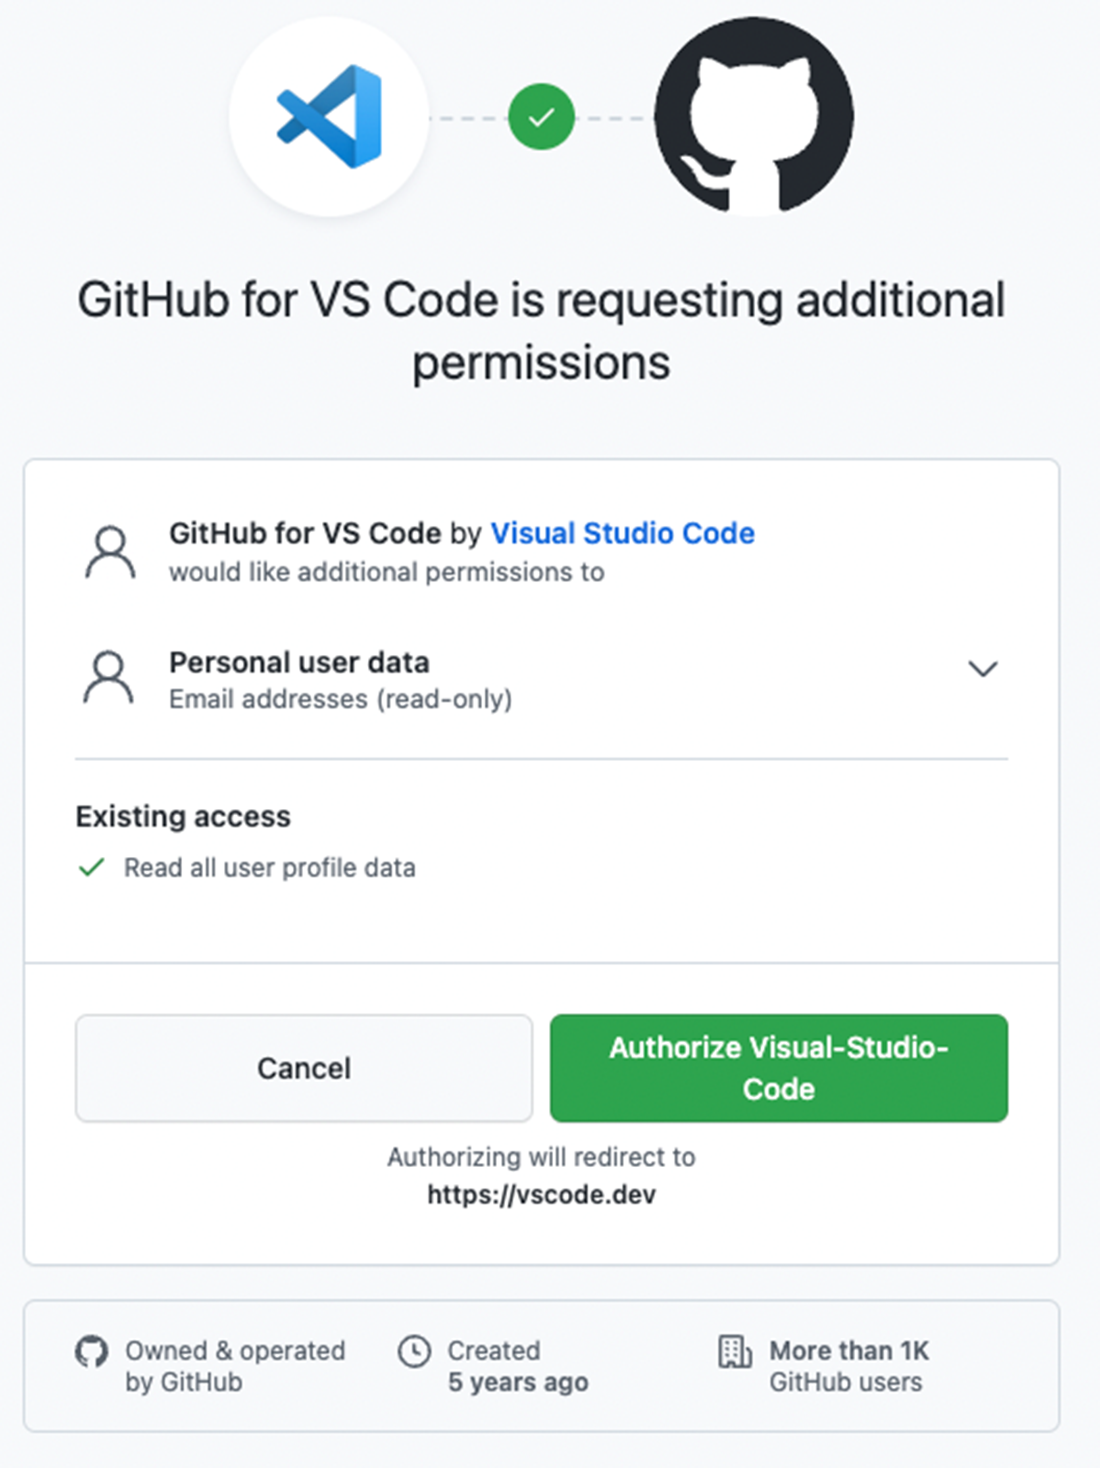Click the clock icon beside Created
The image size is (1100, 1468).
click(x=414, y=1351)
